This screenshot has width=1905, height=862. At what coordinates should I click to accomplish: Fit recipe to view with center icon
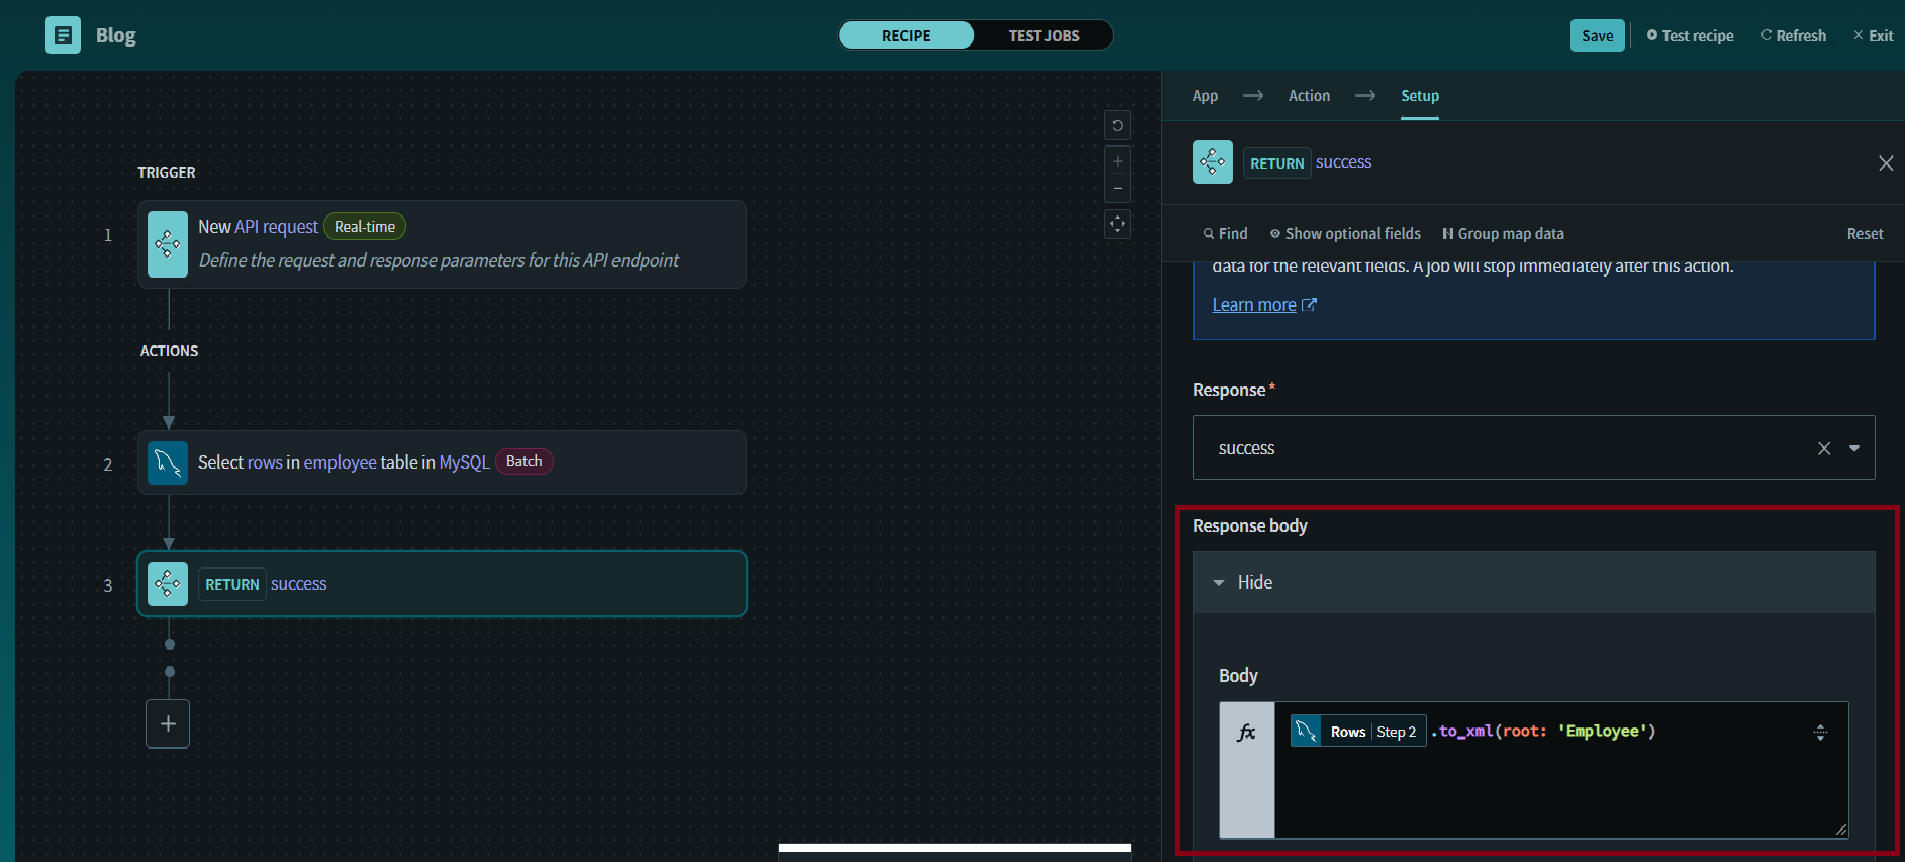pos(1117,224)
